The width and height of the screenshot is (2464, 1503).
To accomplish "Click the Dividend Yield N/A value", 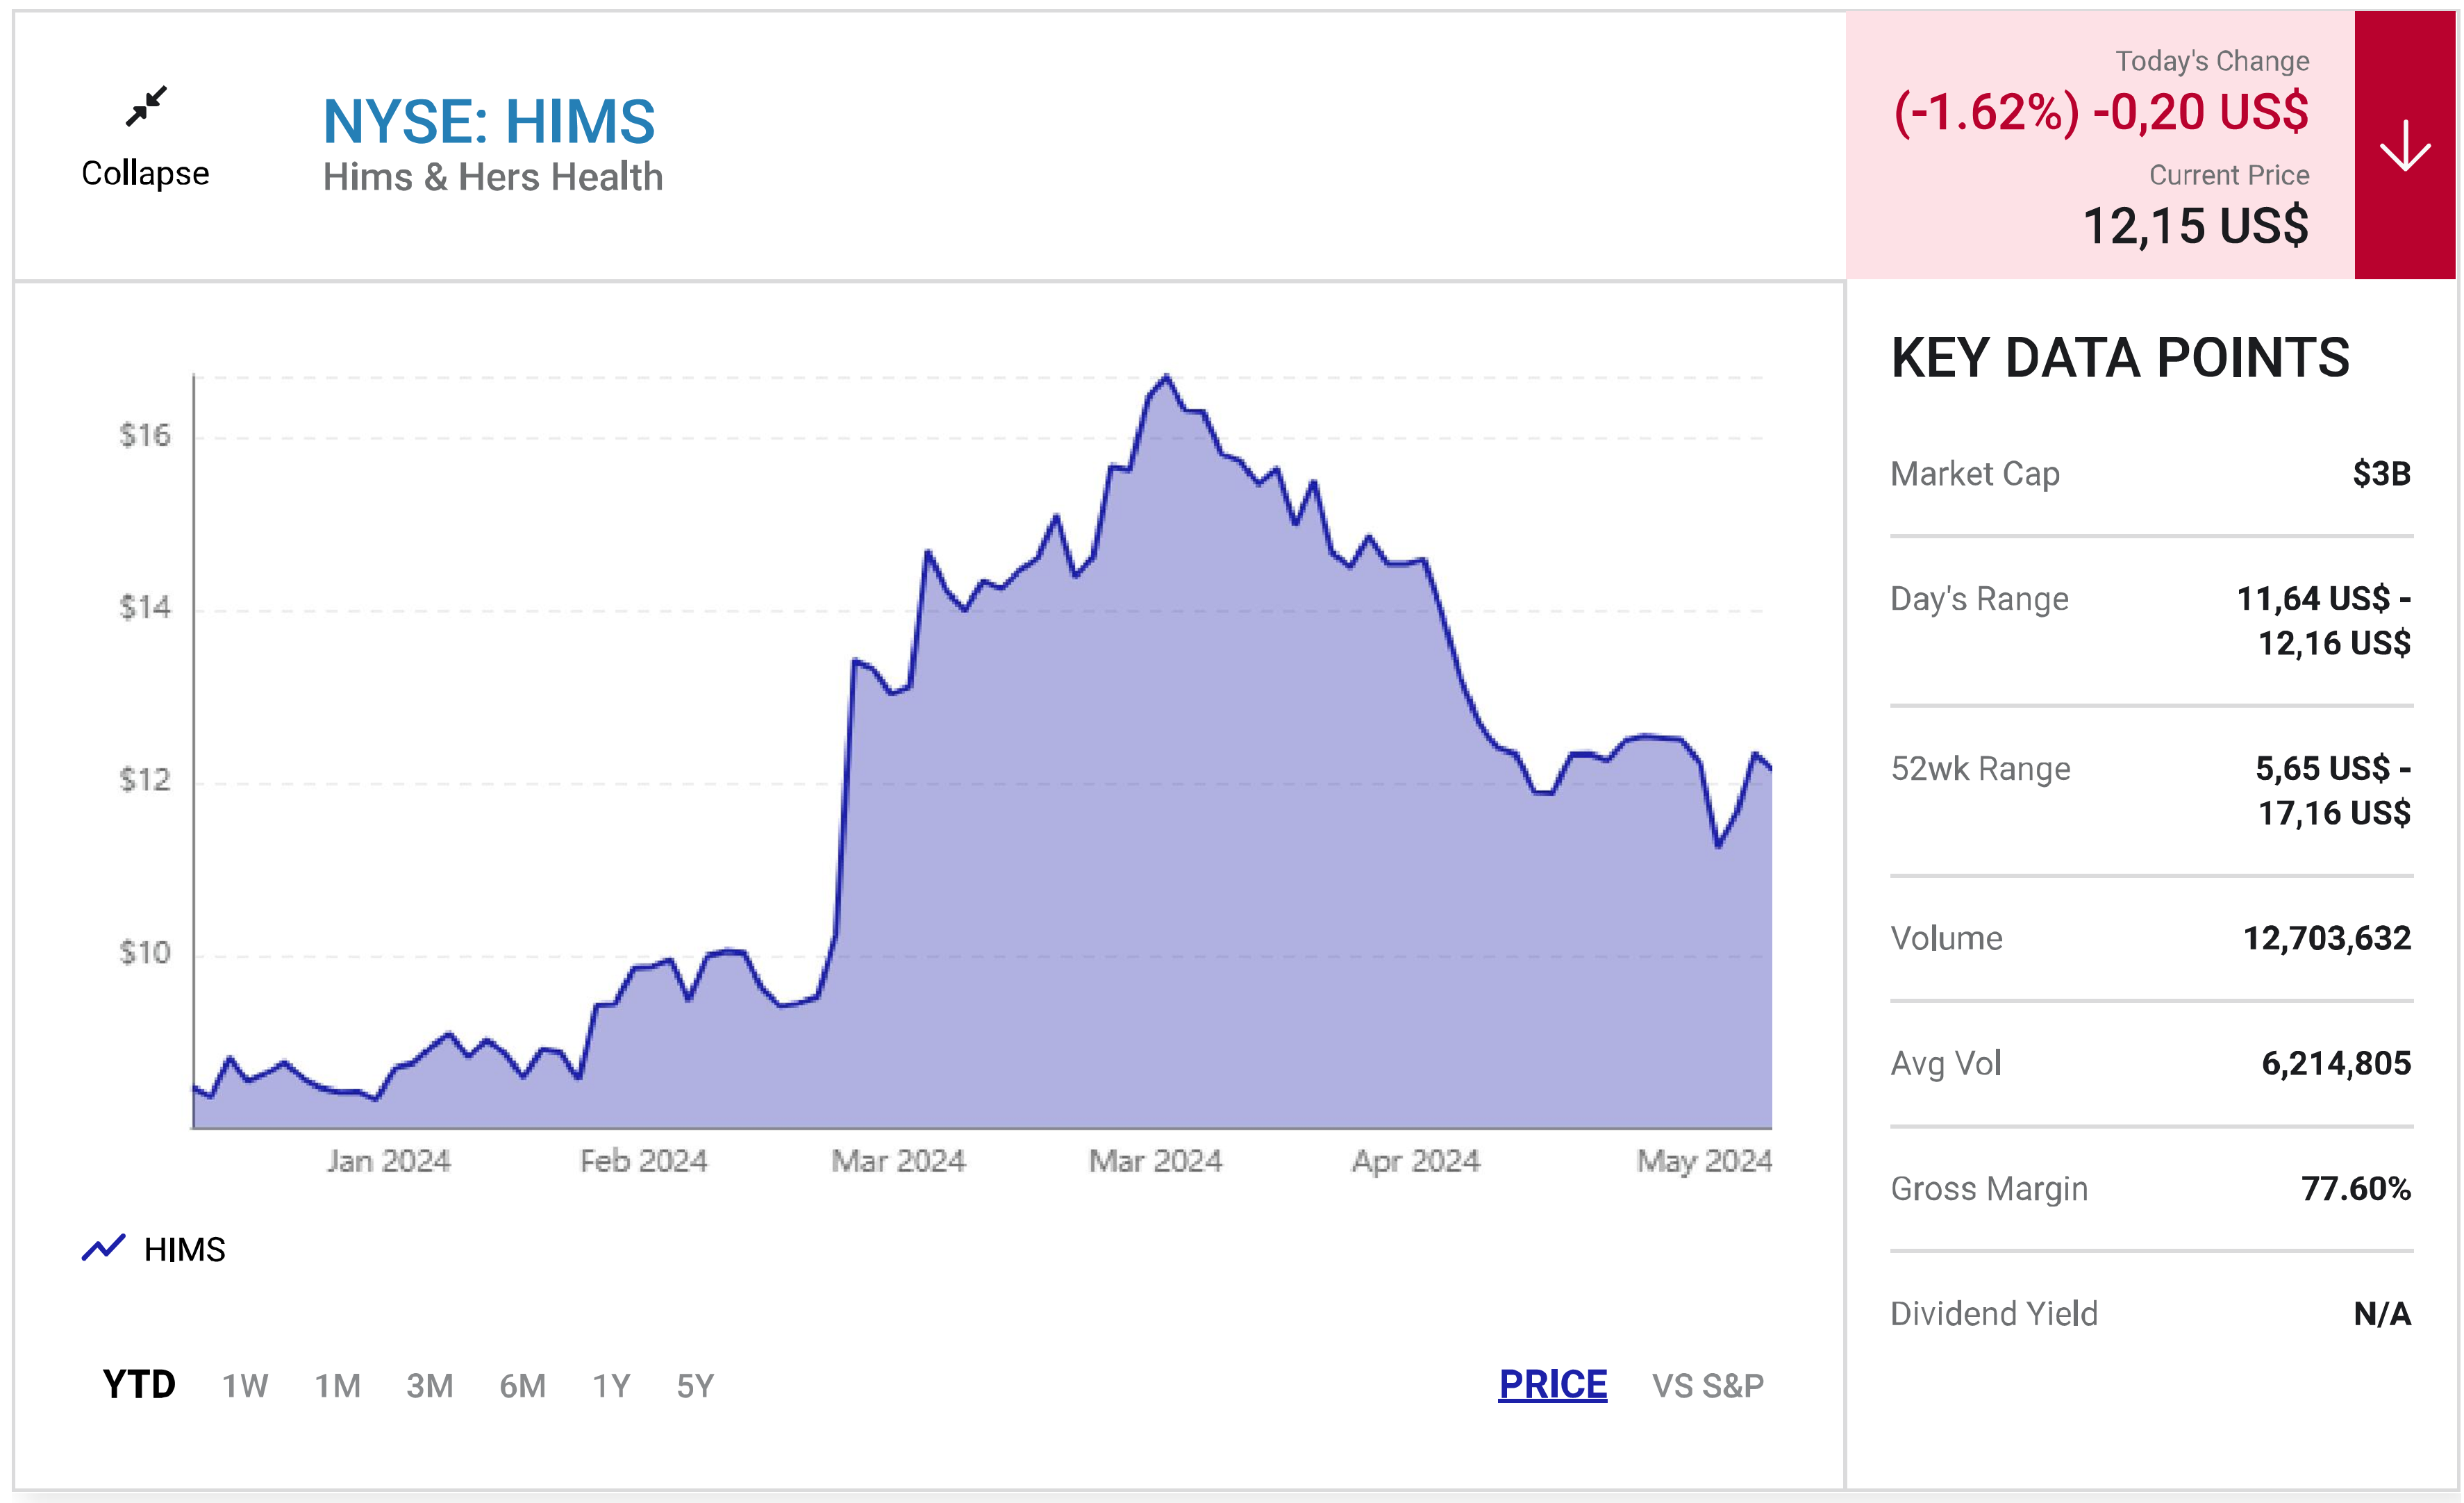I will point(2382,1313).
